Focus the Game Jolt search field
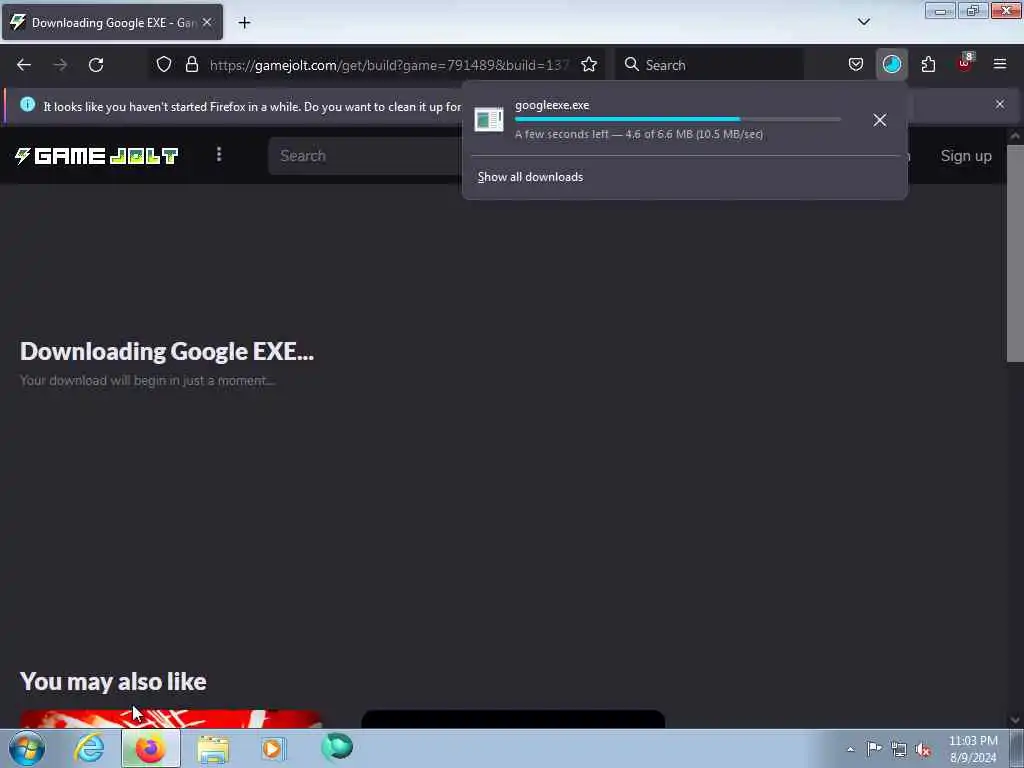The image size is (1024, 768). [x=366, y=155]
